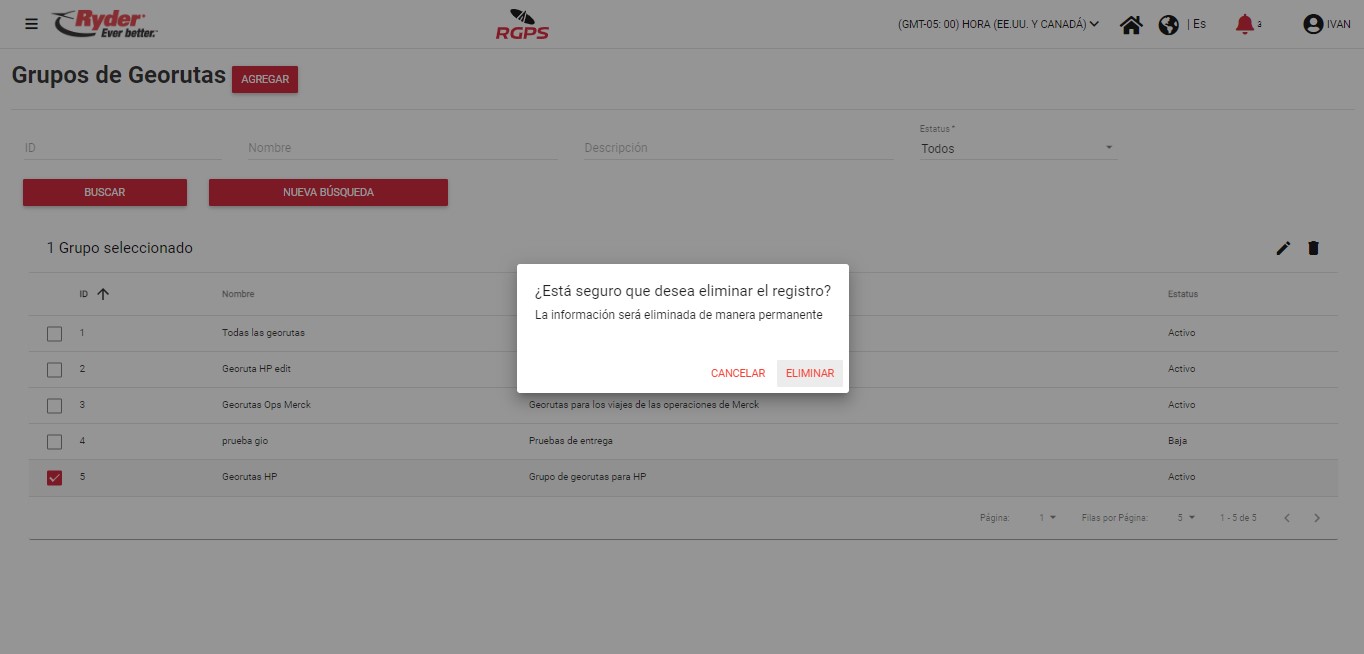Click the AGREGAR button
The height and width of the screenshot is (654, 1364).
[265, 80]
